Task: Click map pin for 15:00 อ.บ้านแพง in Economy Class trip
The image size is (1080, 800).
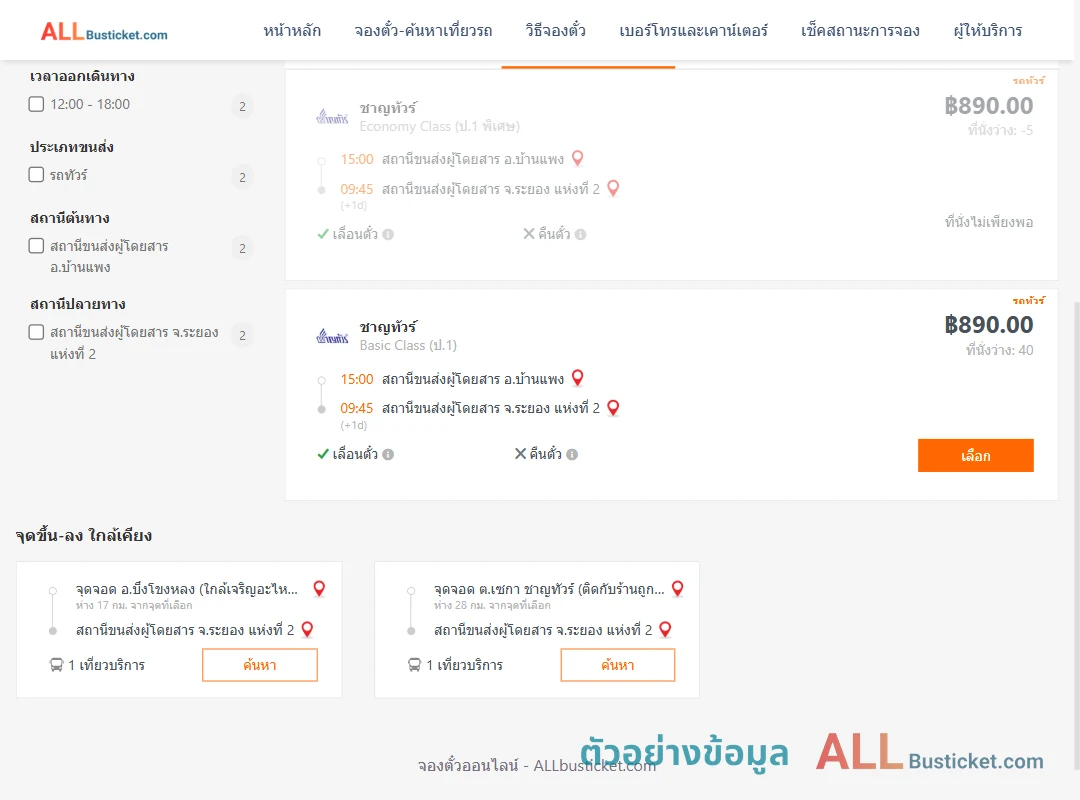Action: [578, 158]
